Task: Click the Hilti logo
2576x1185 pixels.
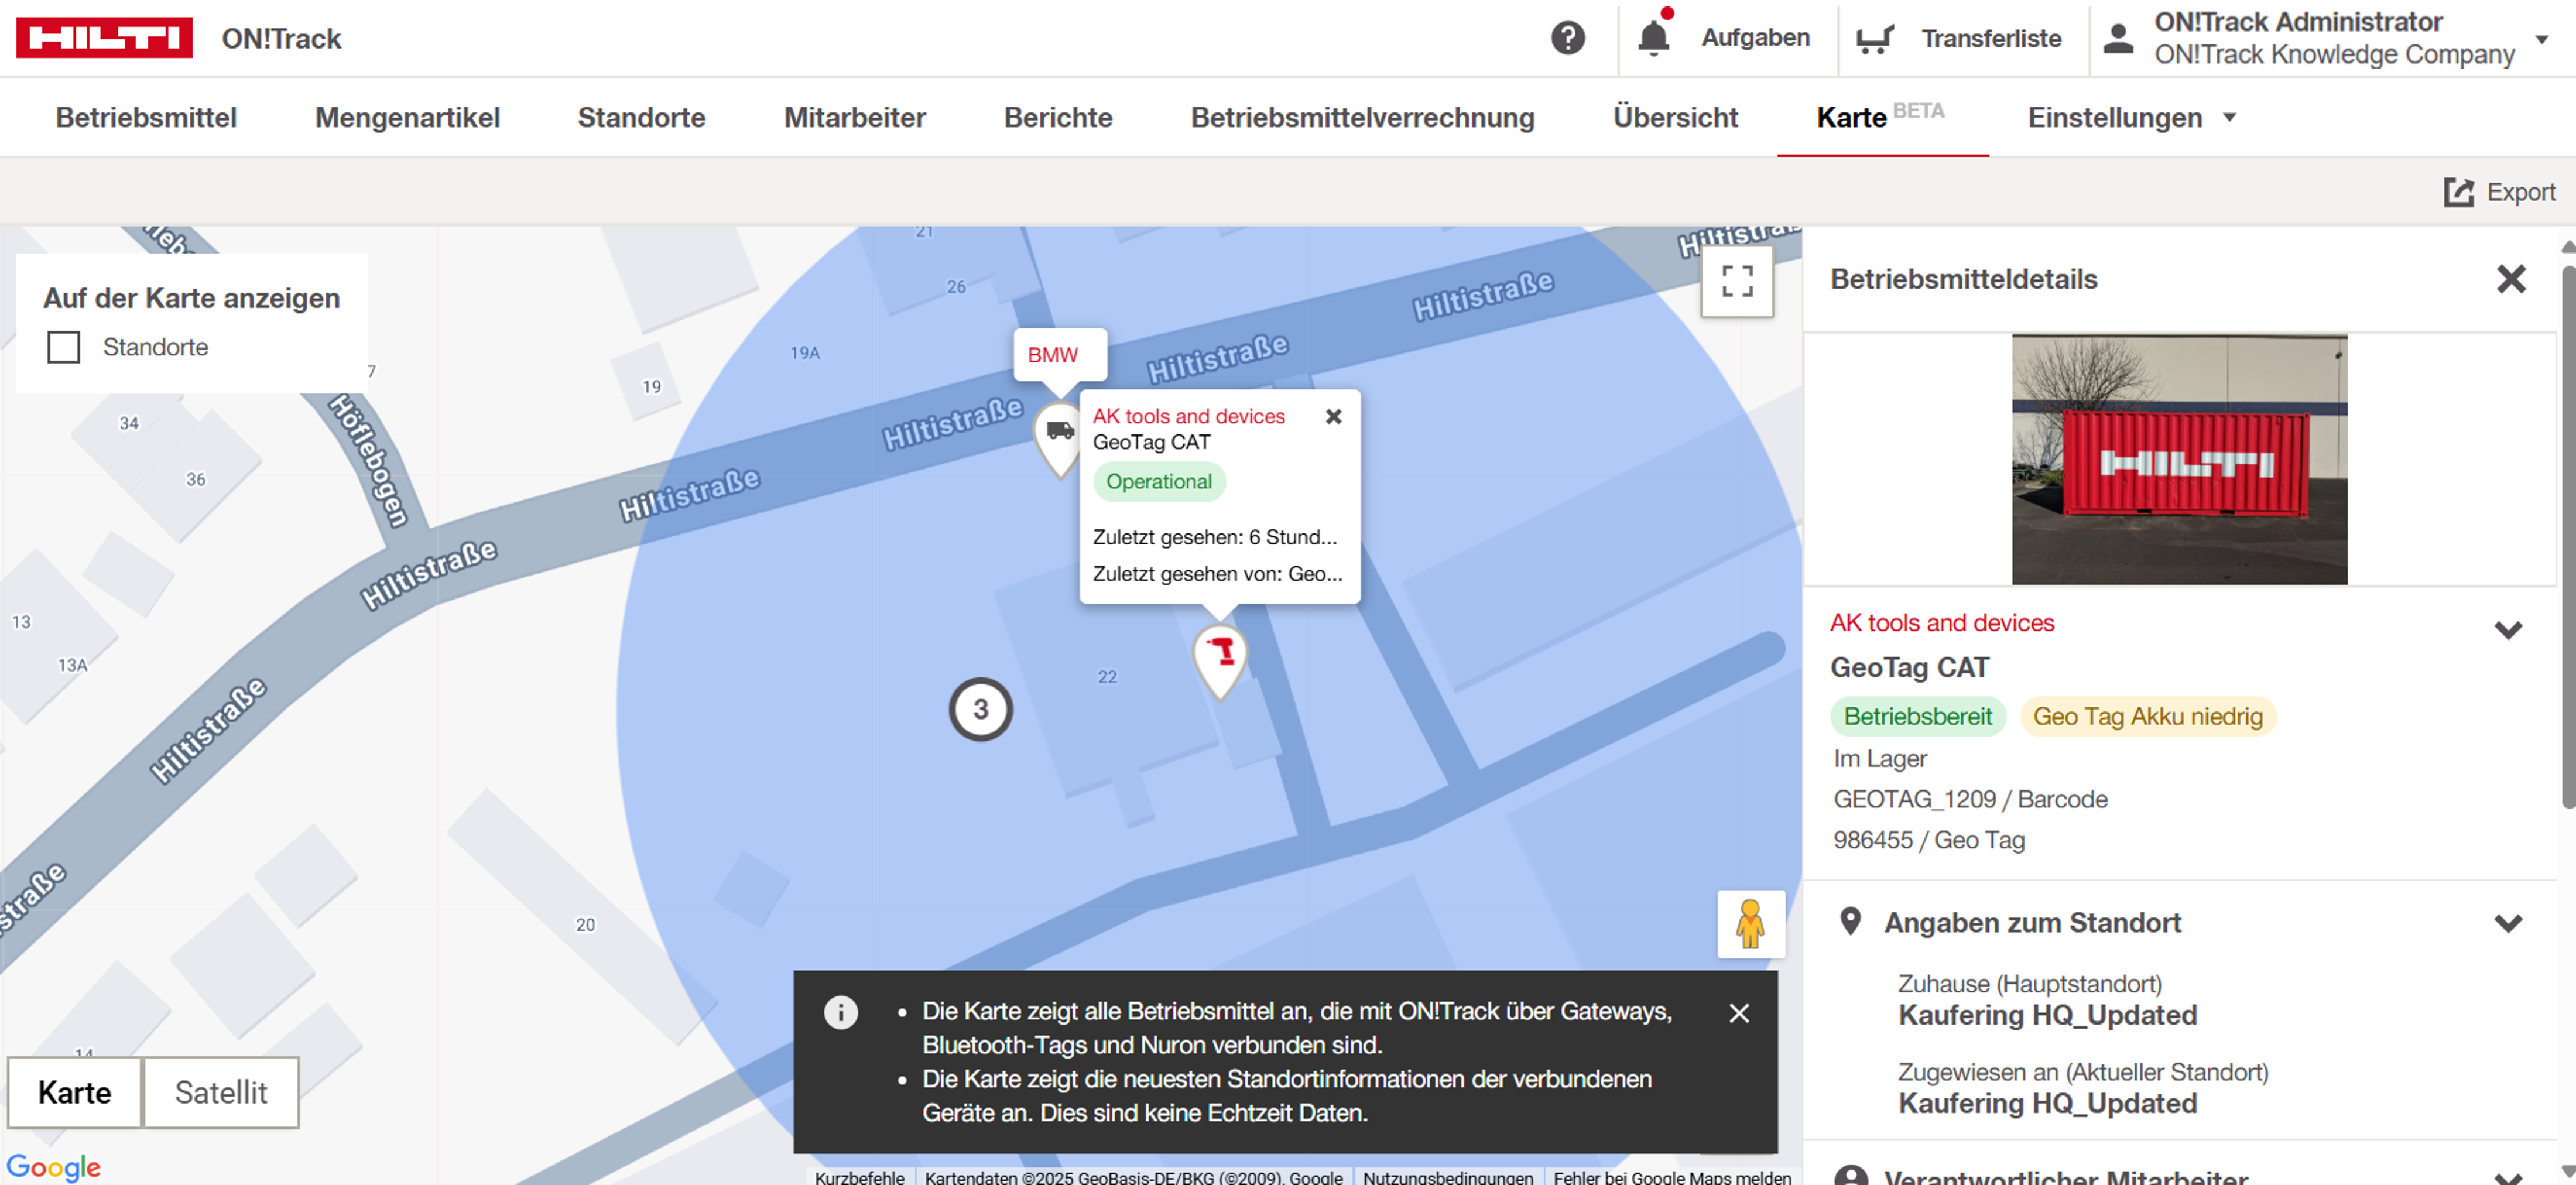Action: 104,38
